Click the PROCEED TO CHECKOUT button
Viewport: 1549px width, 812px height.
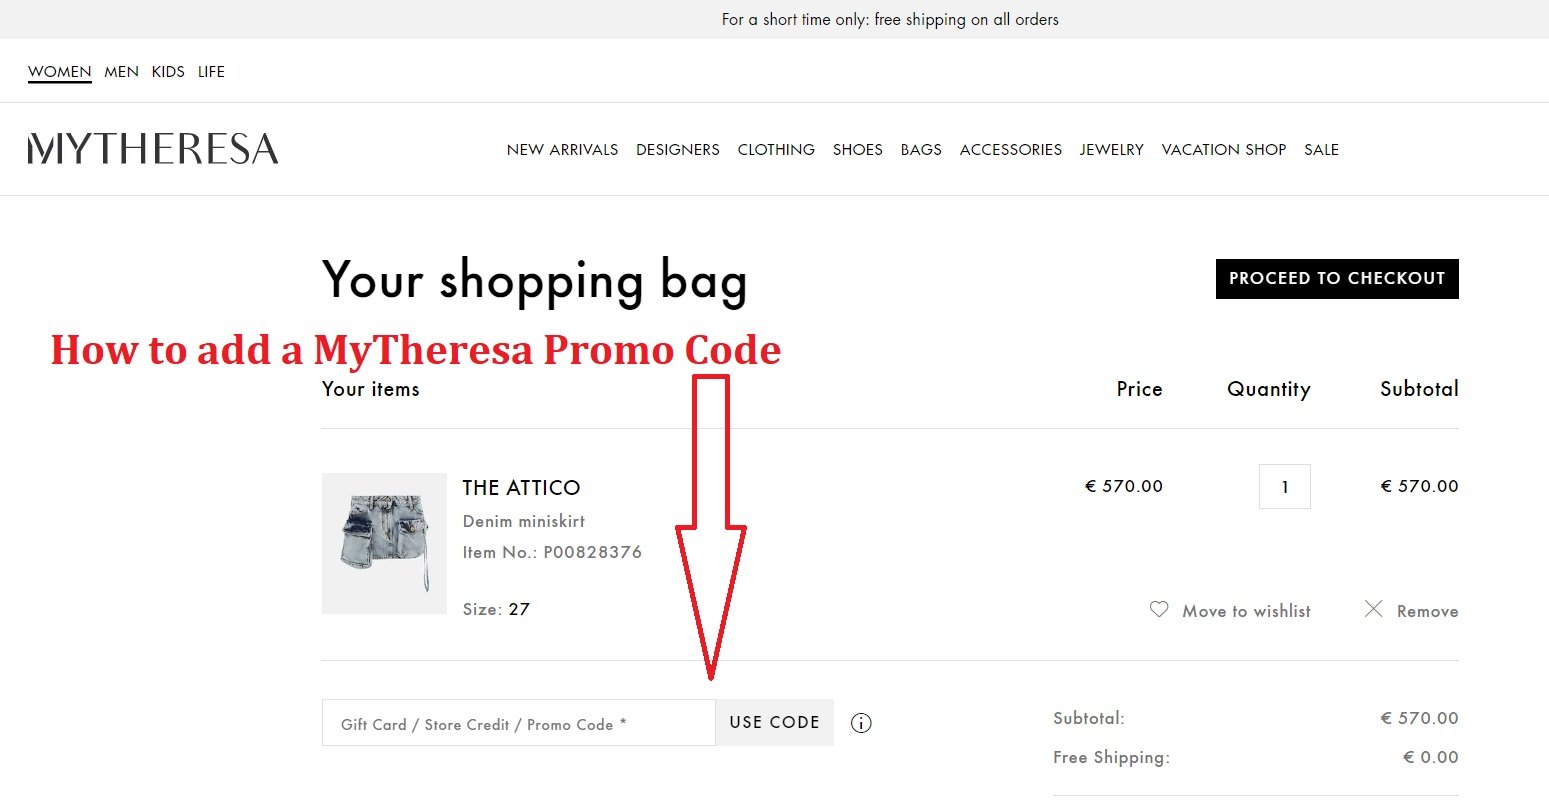[x=1336, y=278]
